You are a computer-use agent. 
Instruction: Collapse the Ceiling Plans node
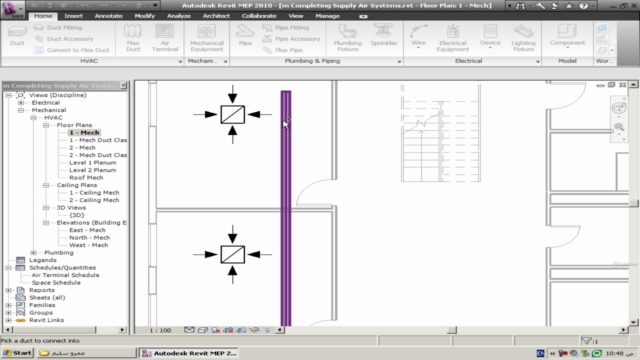click(x=46, y=185)
